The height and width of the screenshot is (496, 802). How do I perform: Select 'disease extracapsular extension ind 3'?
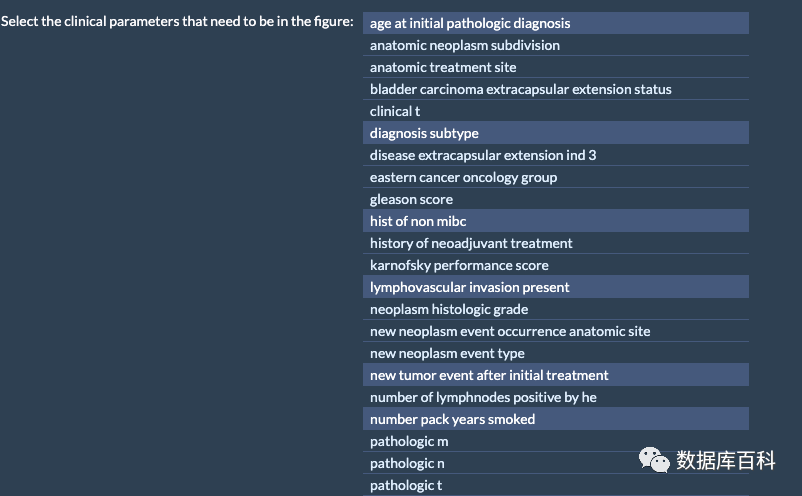(483, 155)
